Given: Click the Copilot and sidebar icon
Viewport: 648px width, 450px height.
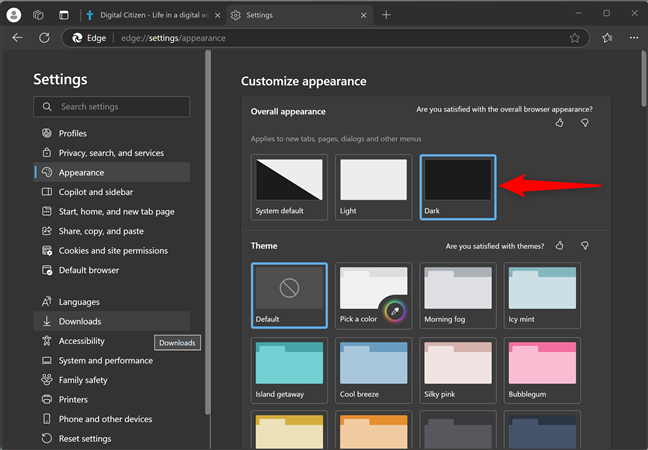Looking at the screenshot, I should tap(47, 192).
